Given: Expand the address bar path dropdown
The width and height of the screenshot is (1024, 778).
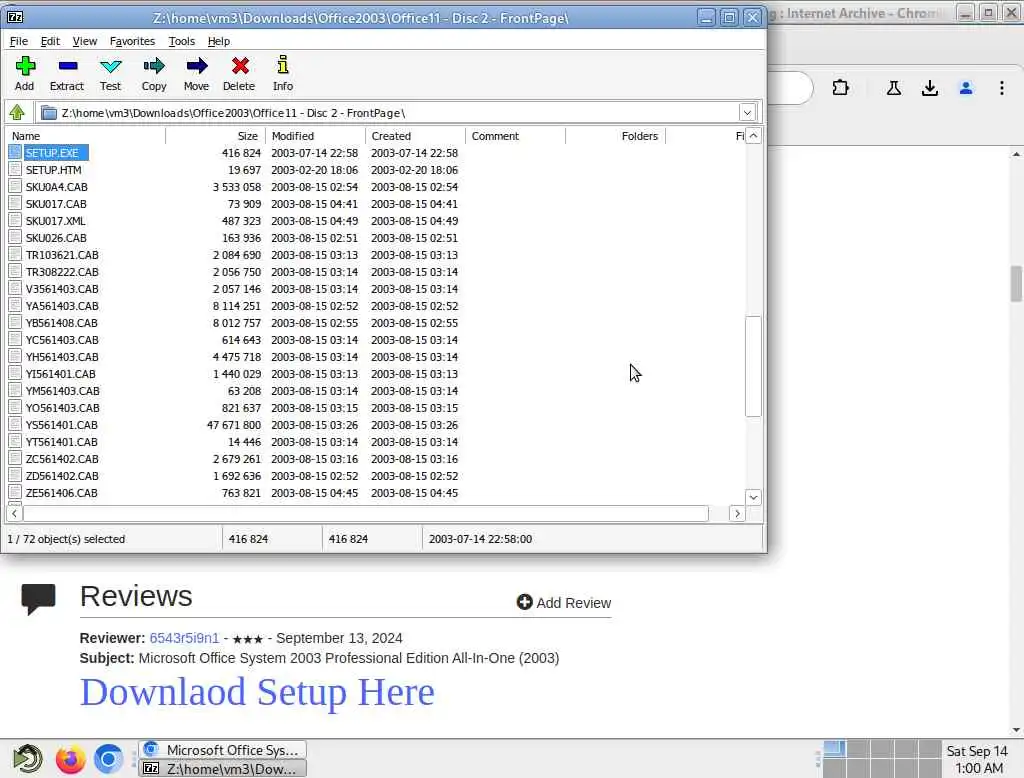Looking at the screenshot, I should 747,112.
